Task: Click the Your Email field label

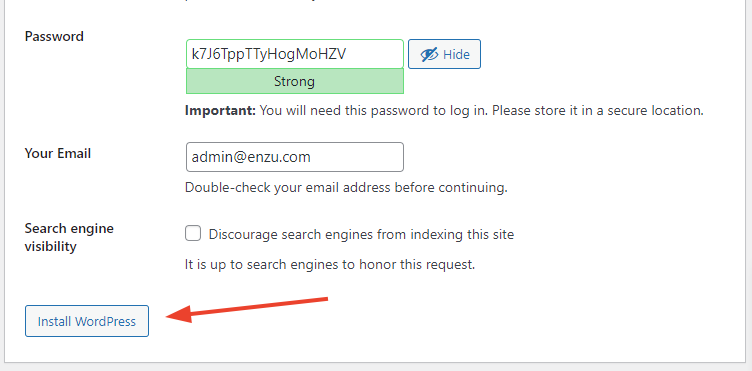Action: 58,153
